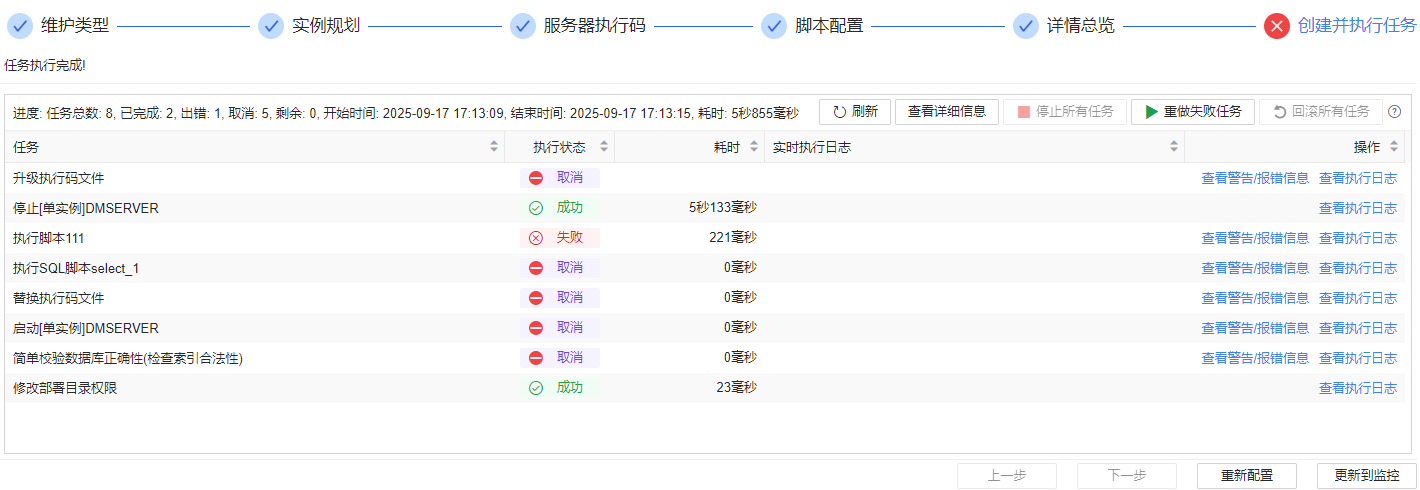Open 查看执行日志 for 执行脚本111

(x=1358, y=238)
